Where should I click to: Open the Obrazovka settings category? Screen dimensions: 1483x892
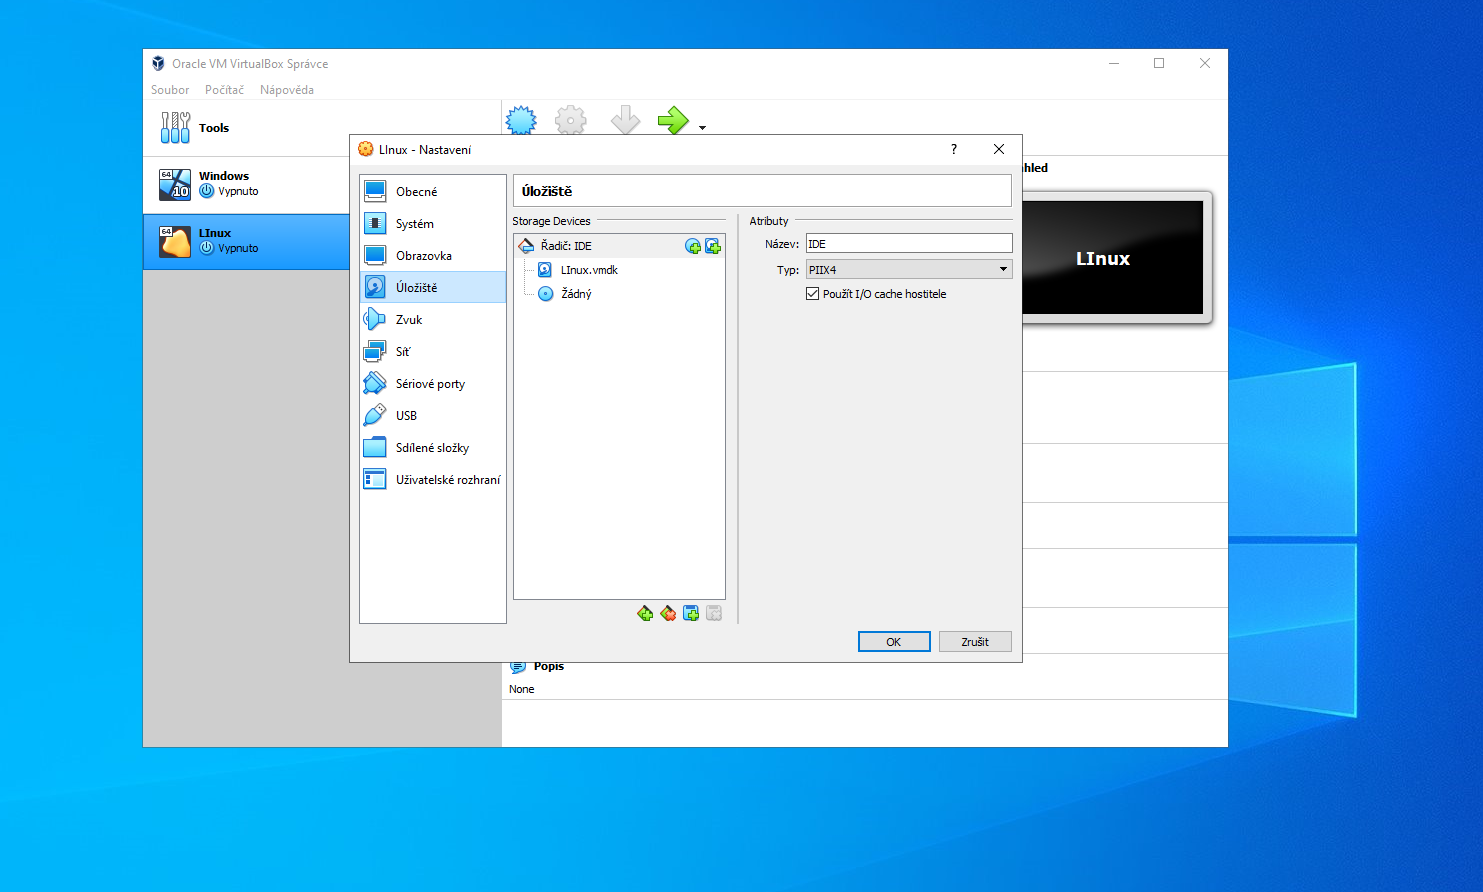point(433,256)
